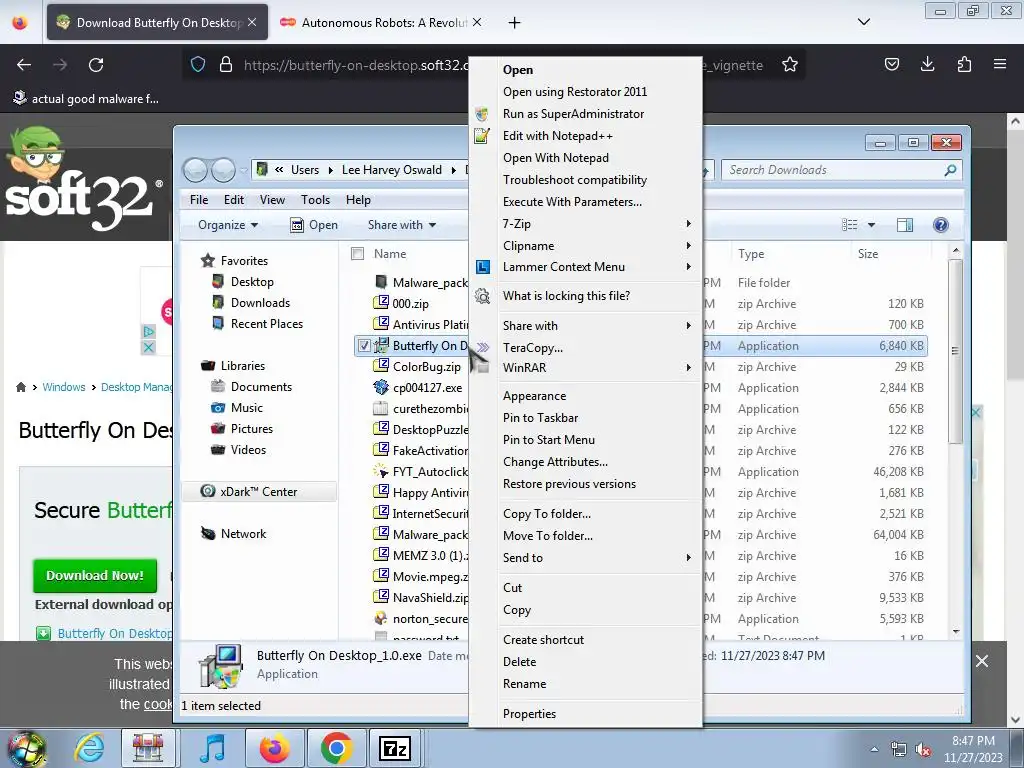List all tabs dropdown chevron

863,22
